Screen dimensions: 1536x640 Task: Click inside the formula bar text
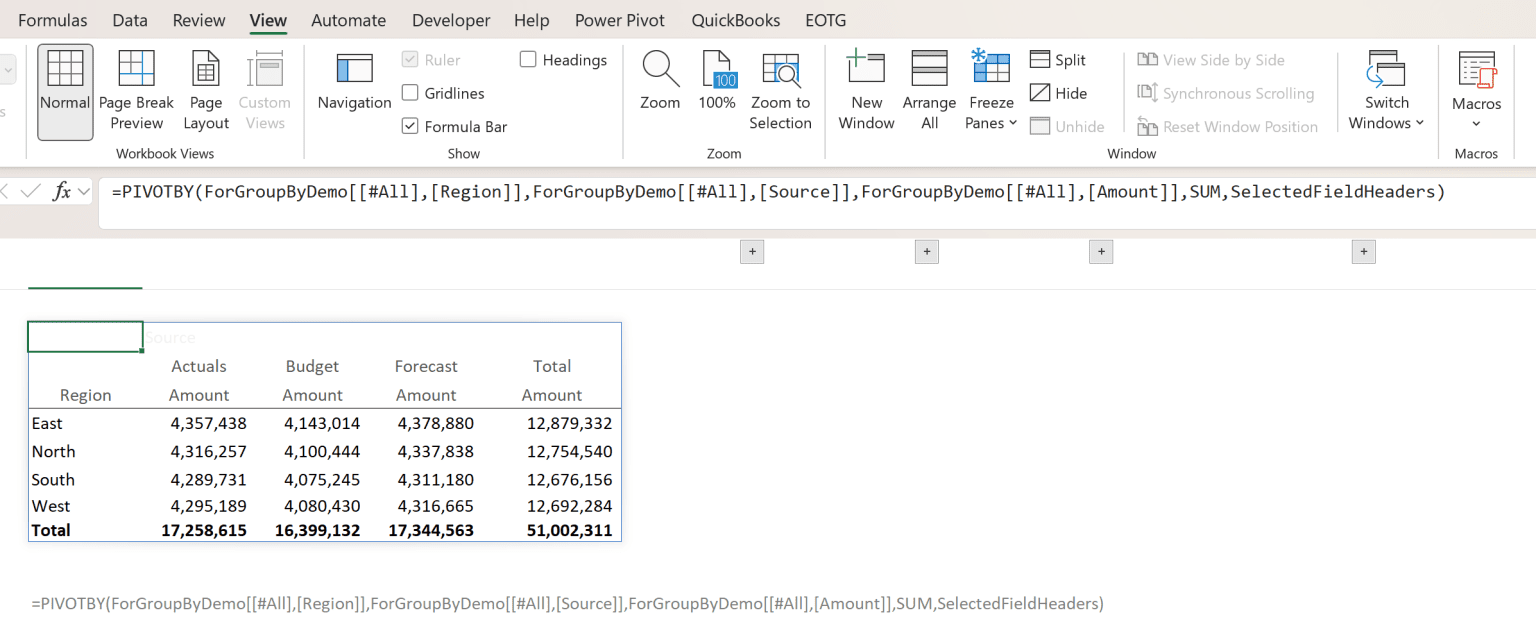pyautogui.click(x=778, y=191)
